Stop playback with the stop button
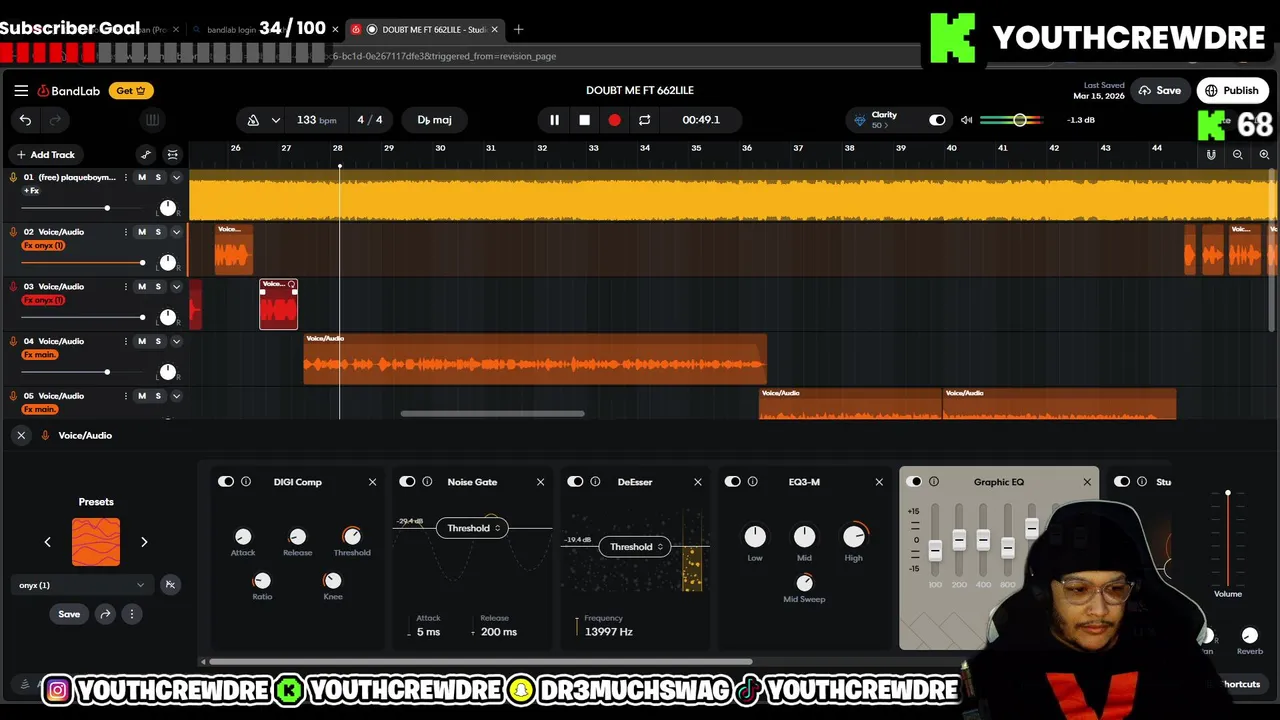 (584, 120)
